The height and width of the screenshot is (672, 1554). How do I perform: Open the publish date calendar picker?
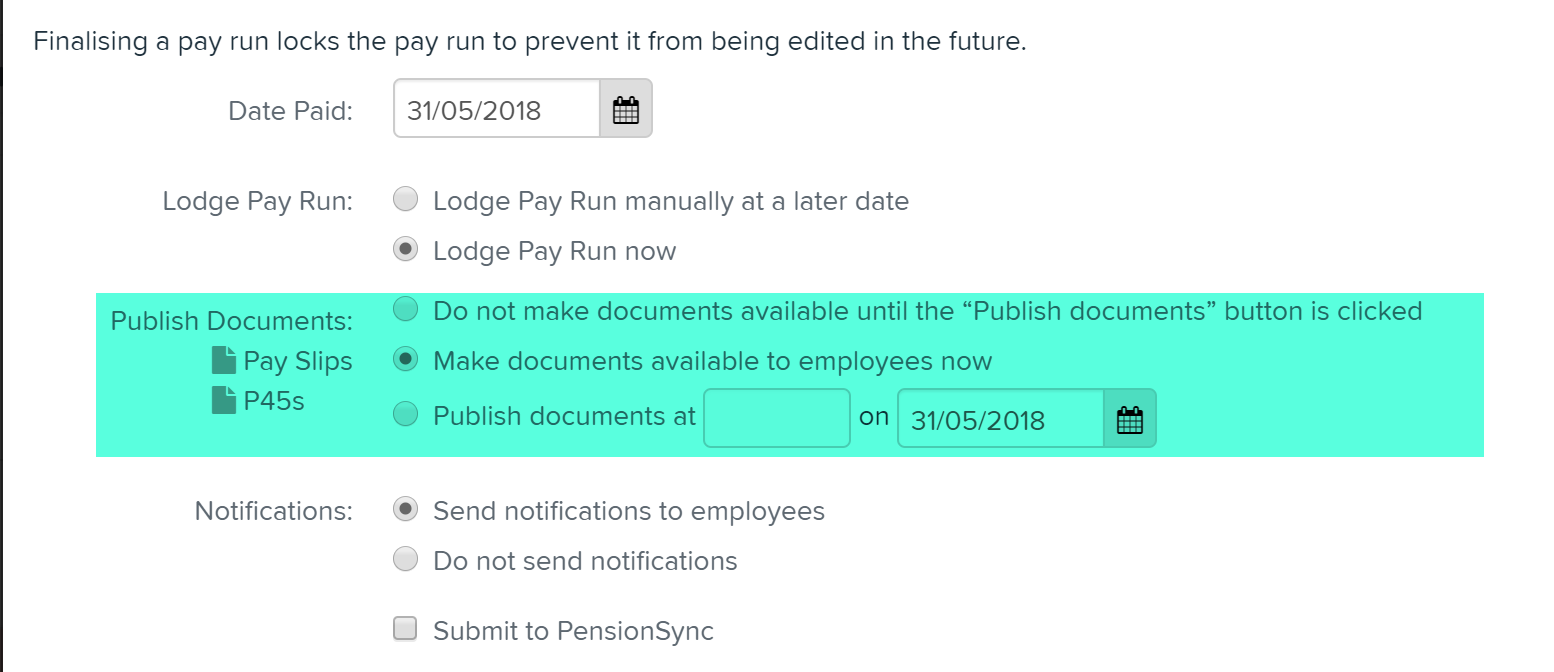[1130, 419]
